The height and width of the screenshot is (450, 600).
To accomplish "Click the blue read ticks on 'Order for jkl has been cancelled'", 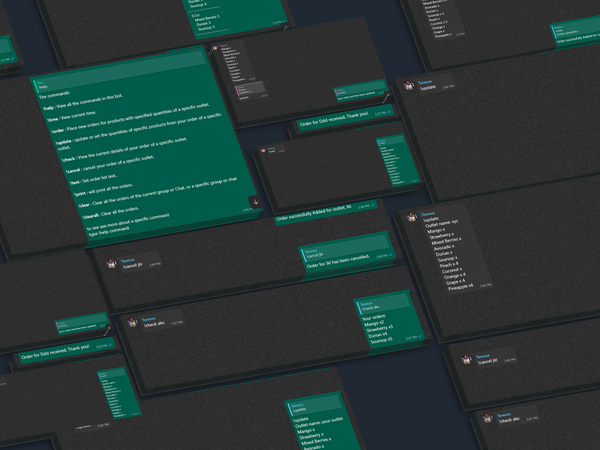I will (x=390, y=255).
